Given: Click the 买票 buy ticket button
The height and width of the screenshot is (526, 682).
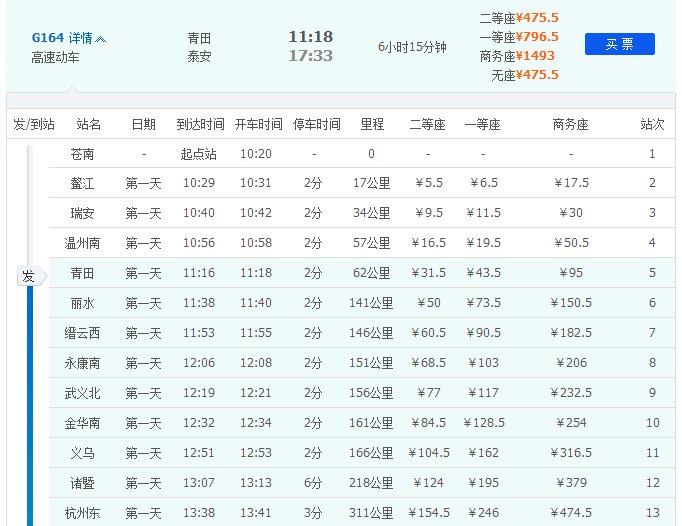Looking at the screenshot, I should coord(619,44).
